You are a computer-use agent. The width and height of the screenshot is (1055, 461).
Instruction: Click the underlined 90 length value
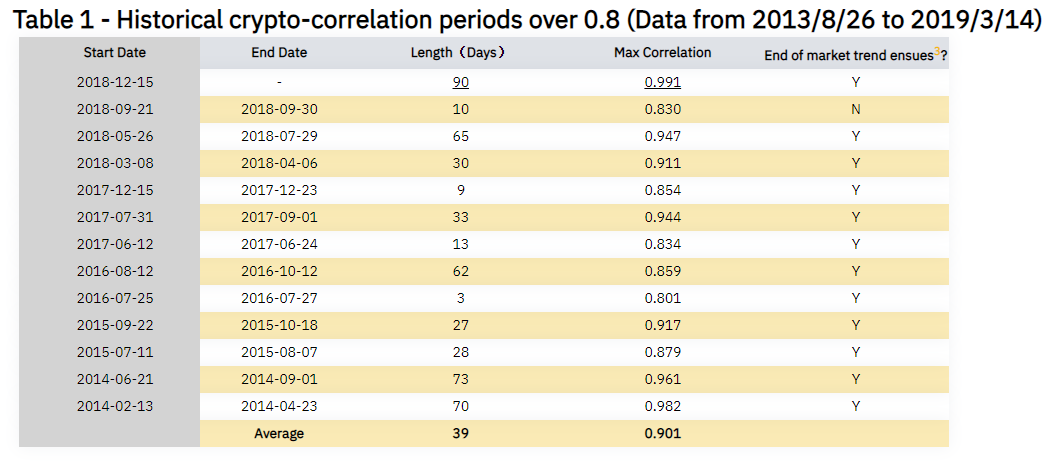[460, 83]
